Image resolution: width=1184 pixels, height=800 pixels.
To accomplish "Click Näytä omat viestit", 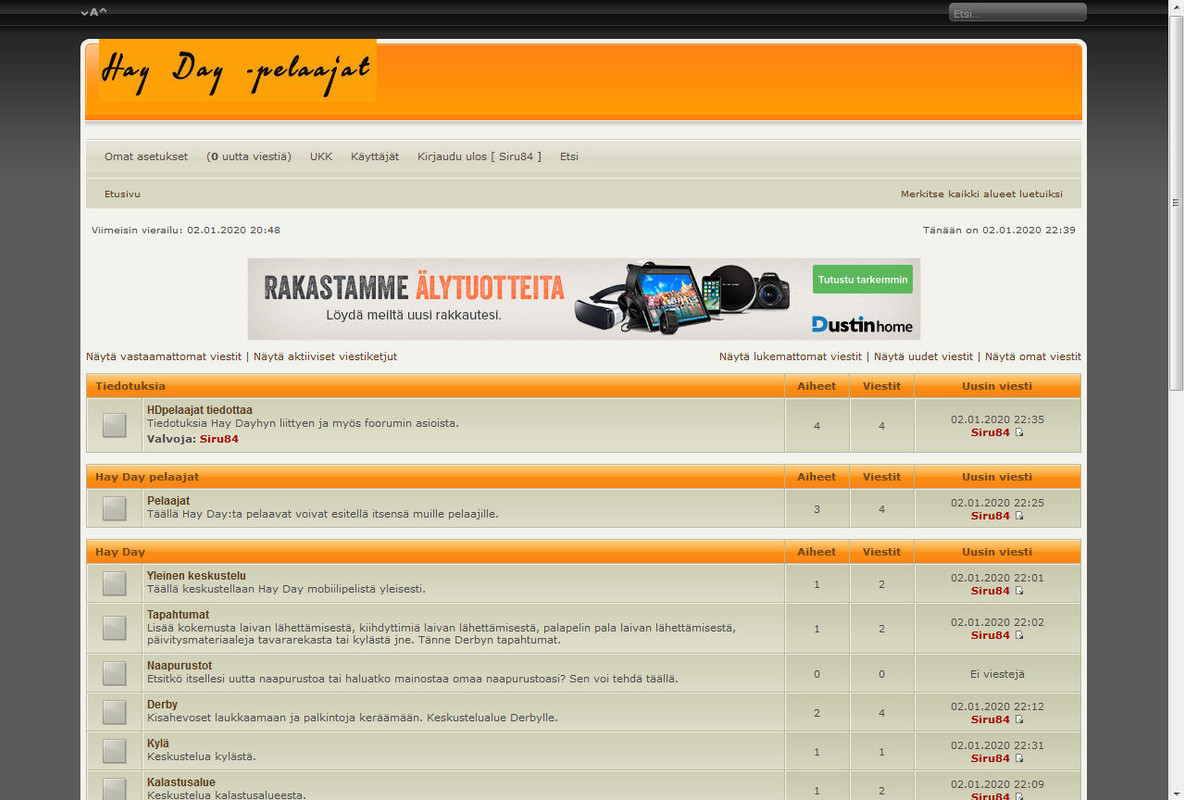I will click(x=1033, y=357).
